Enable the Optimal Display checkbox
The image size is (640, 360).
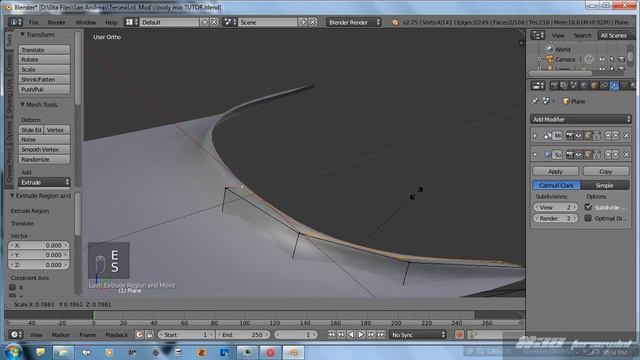point(588,218)
